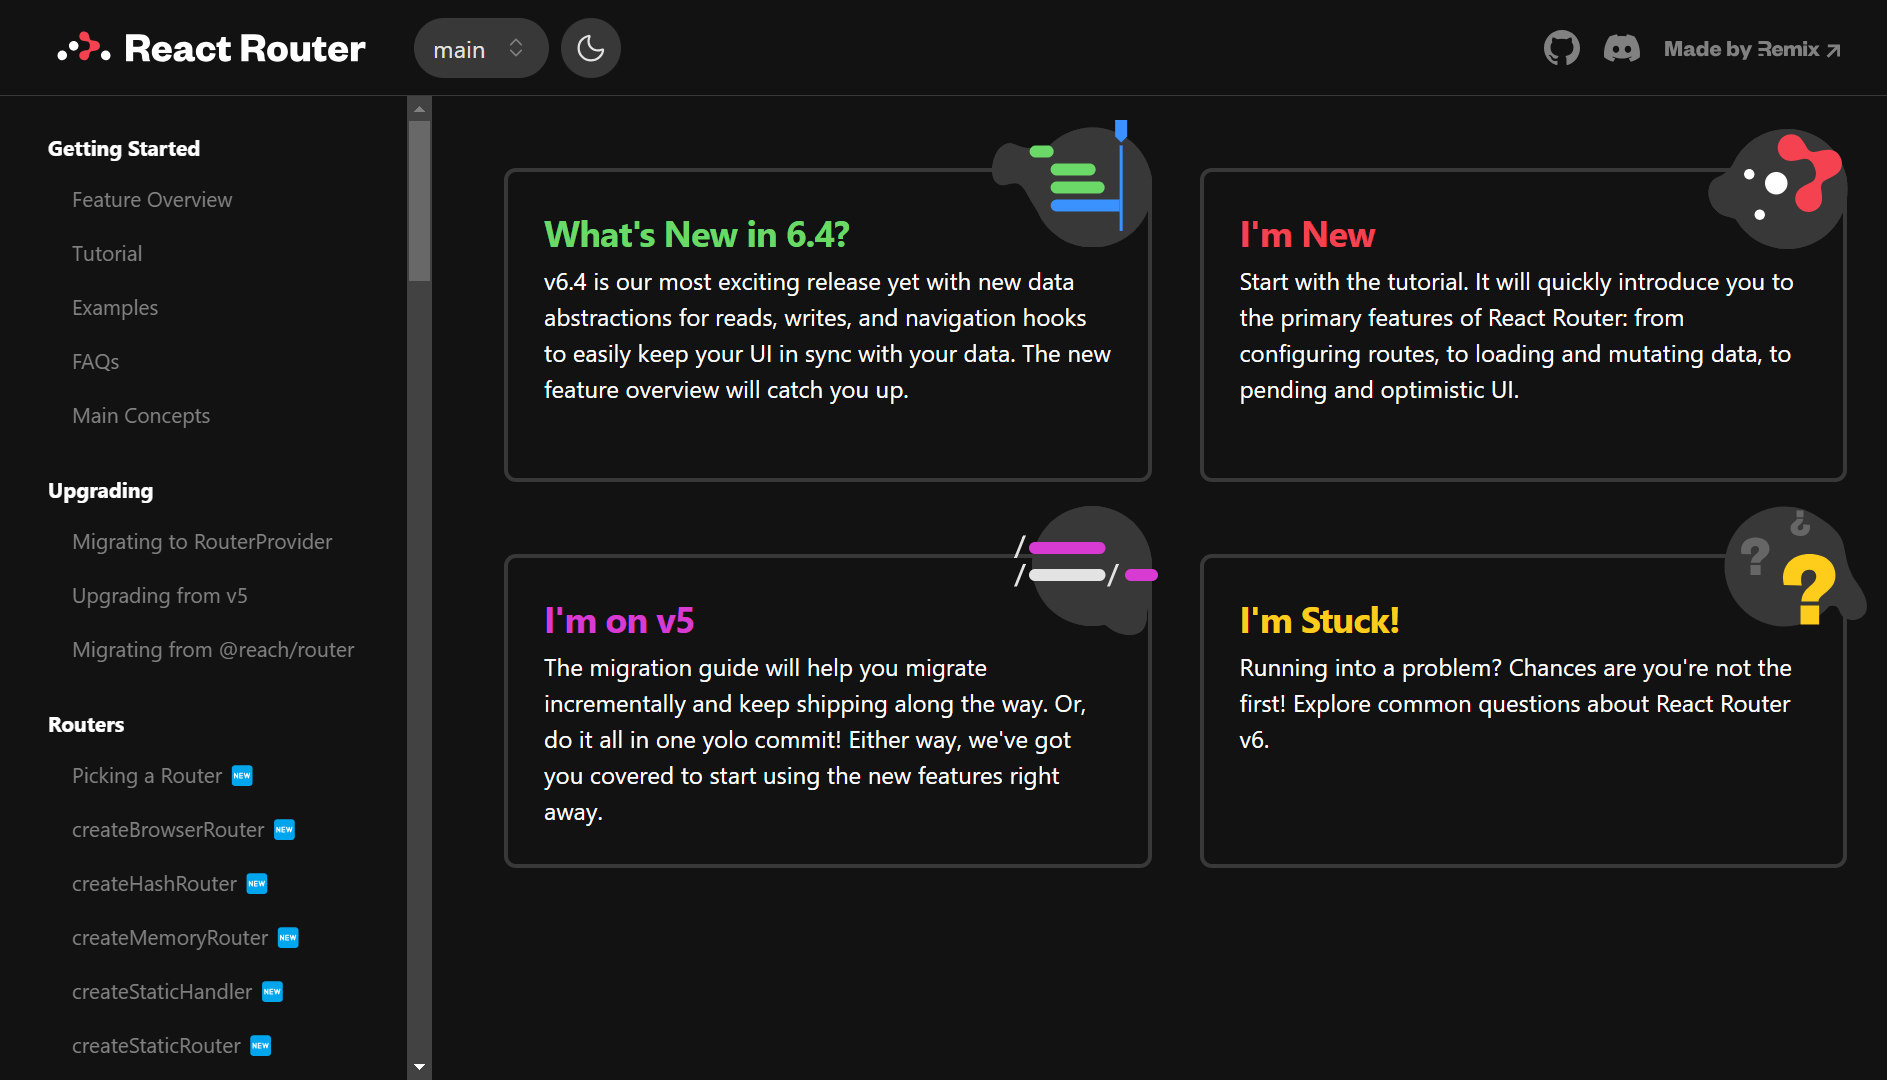1887x1080 pixels.
Task: Click Getting Started section heading
Action: tap(124, 149)
